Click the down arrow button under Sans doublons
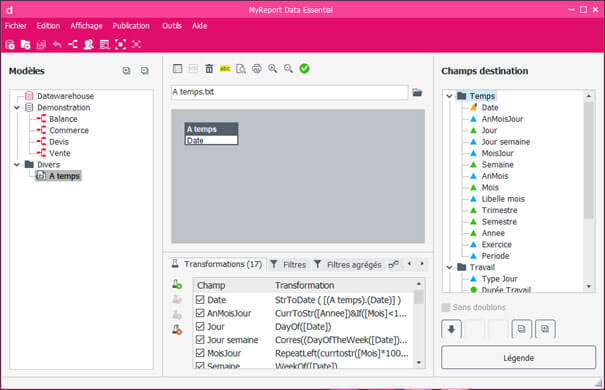605x390 pixels. pos(451,329)
